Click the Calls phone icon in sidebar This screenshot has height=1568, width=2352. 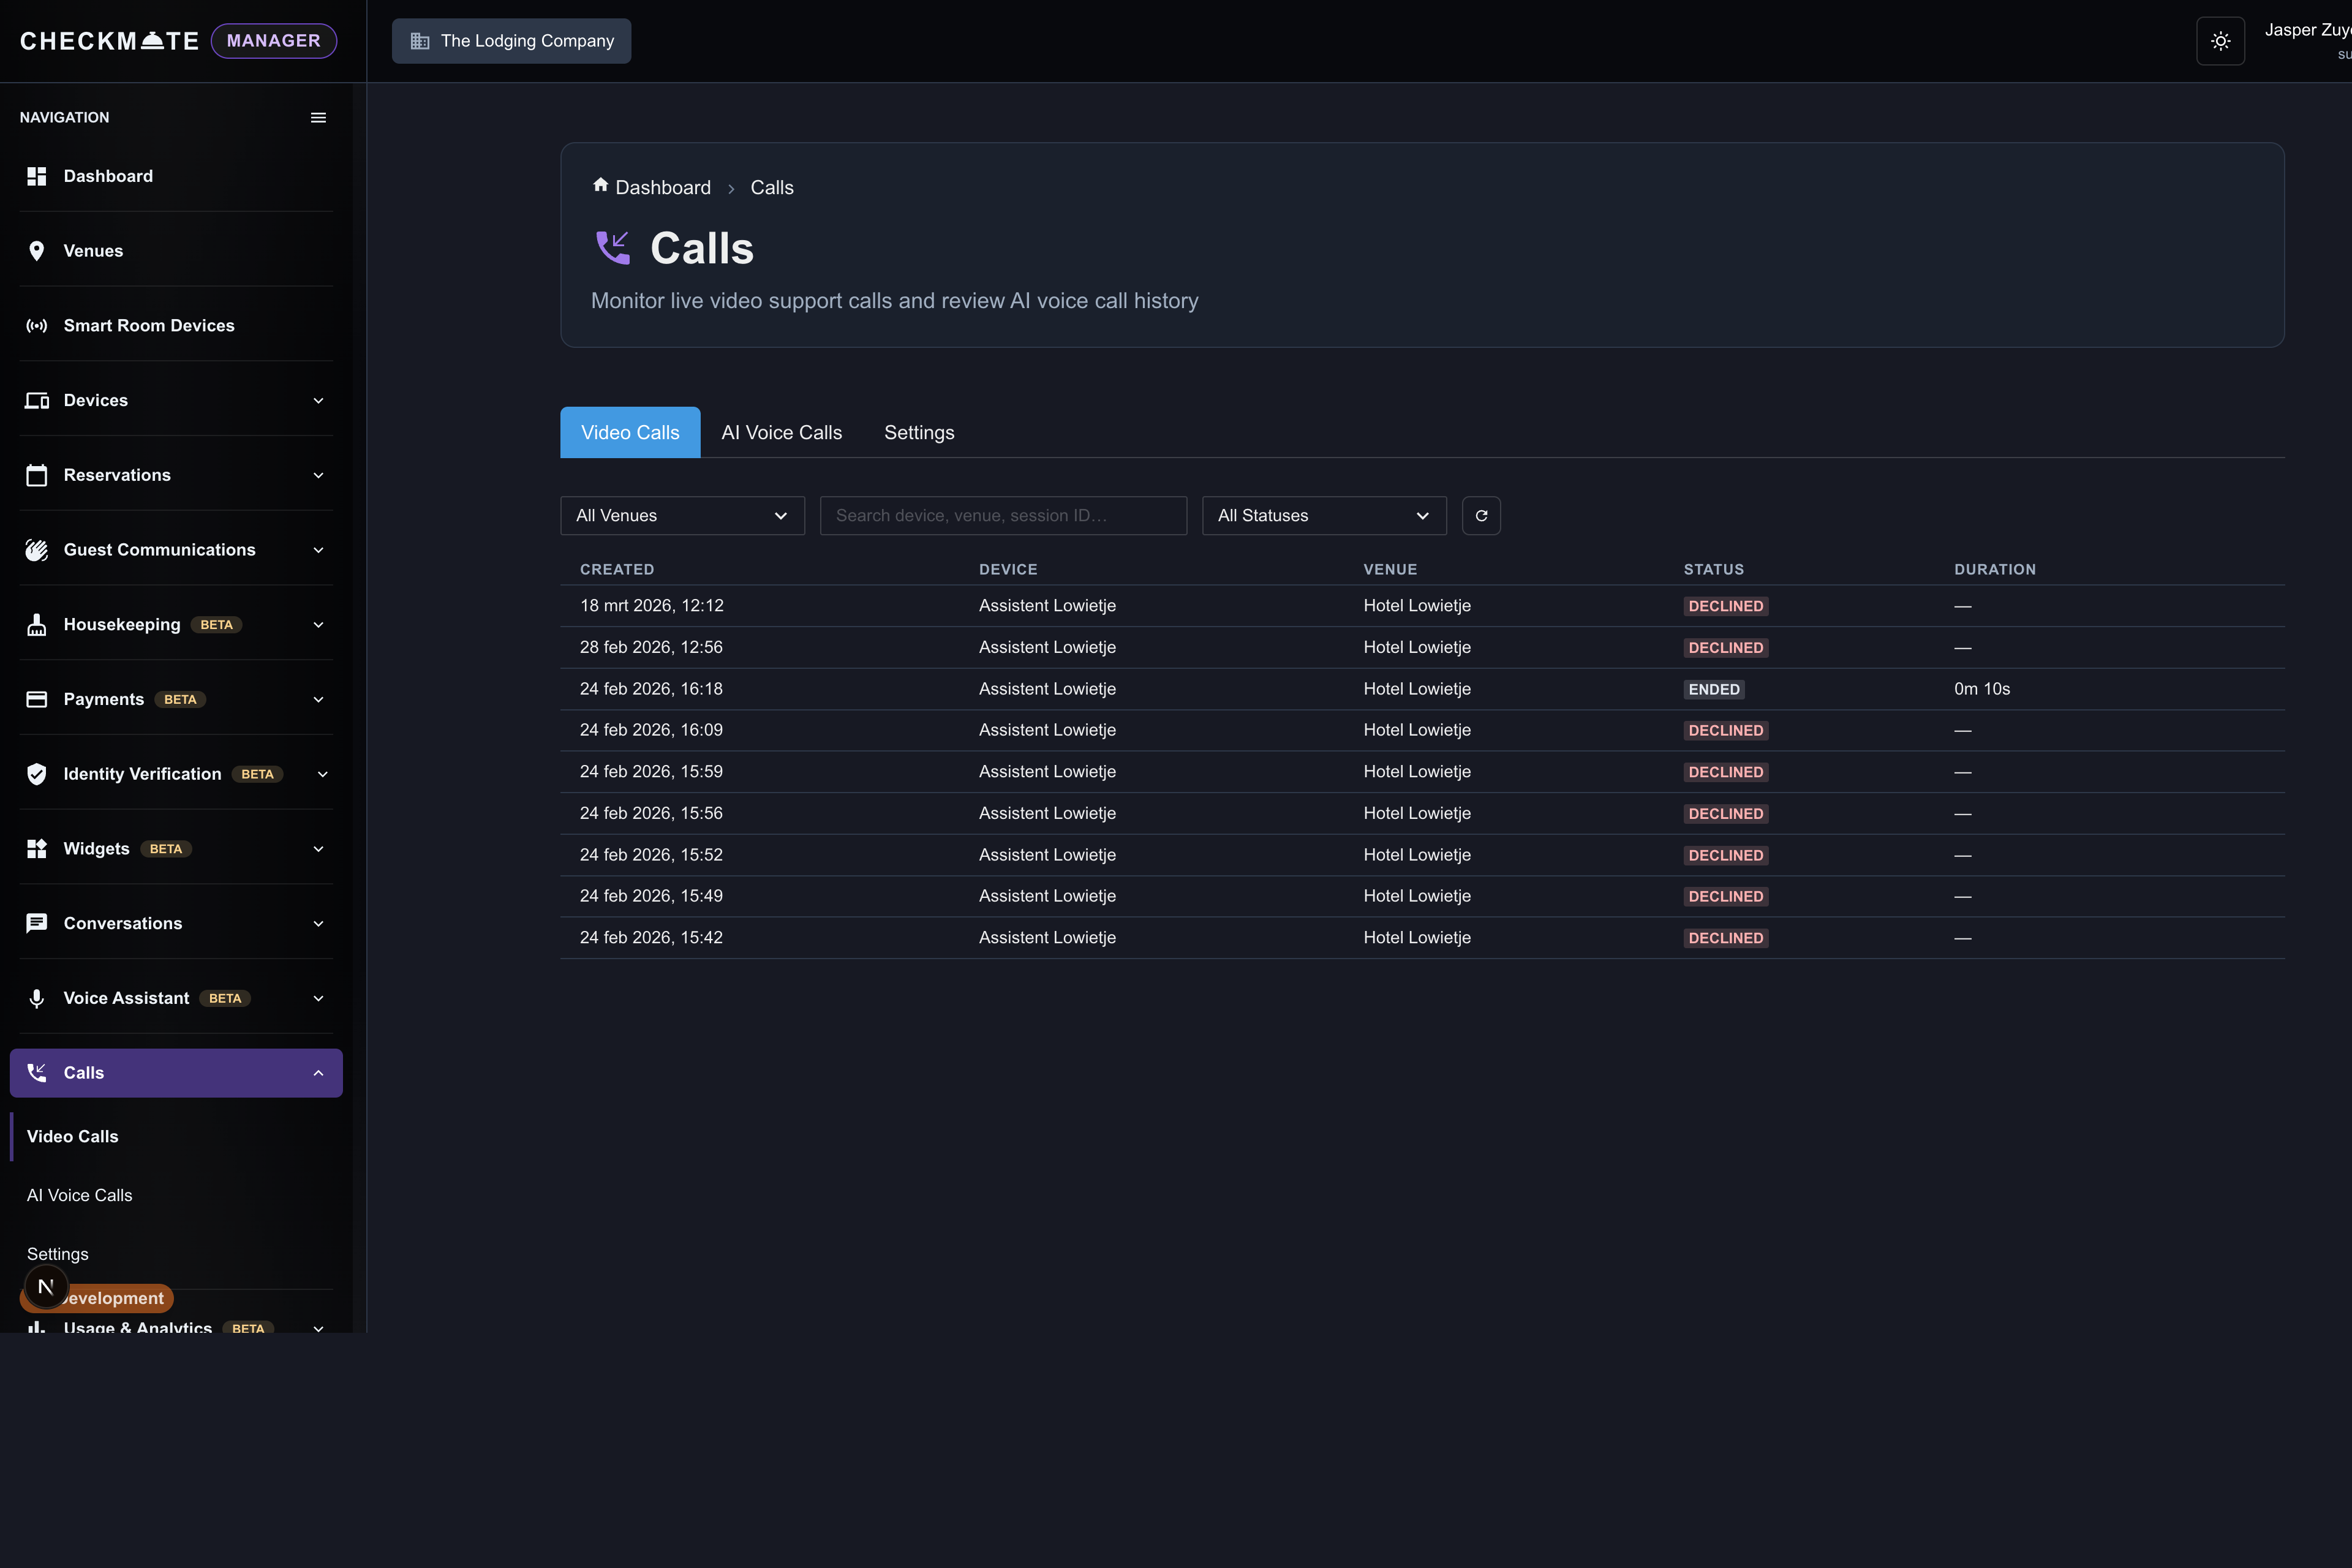(x=37, y=1073)
